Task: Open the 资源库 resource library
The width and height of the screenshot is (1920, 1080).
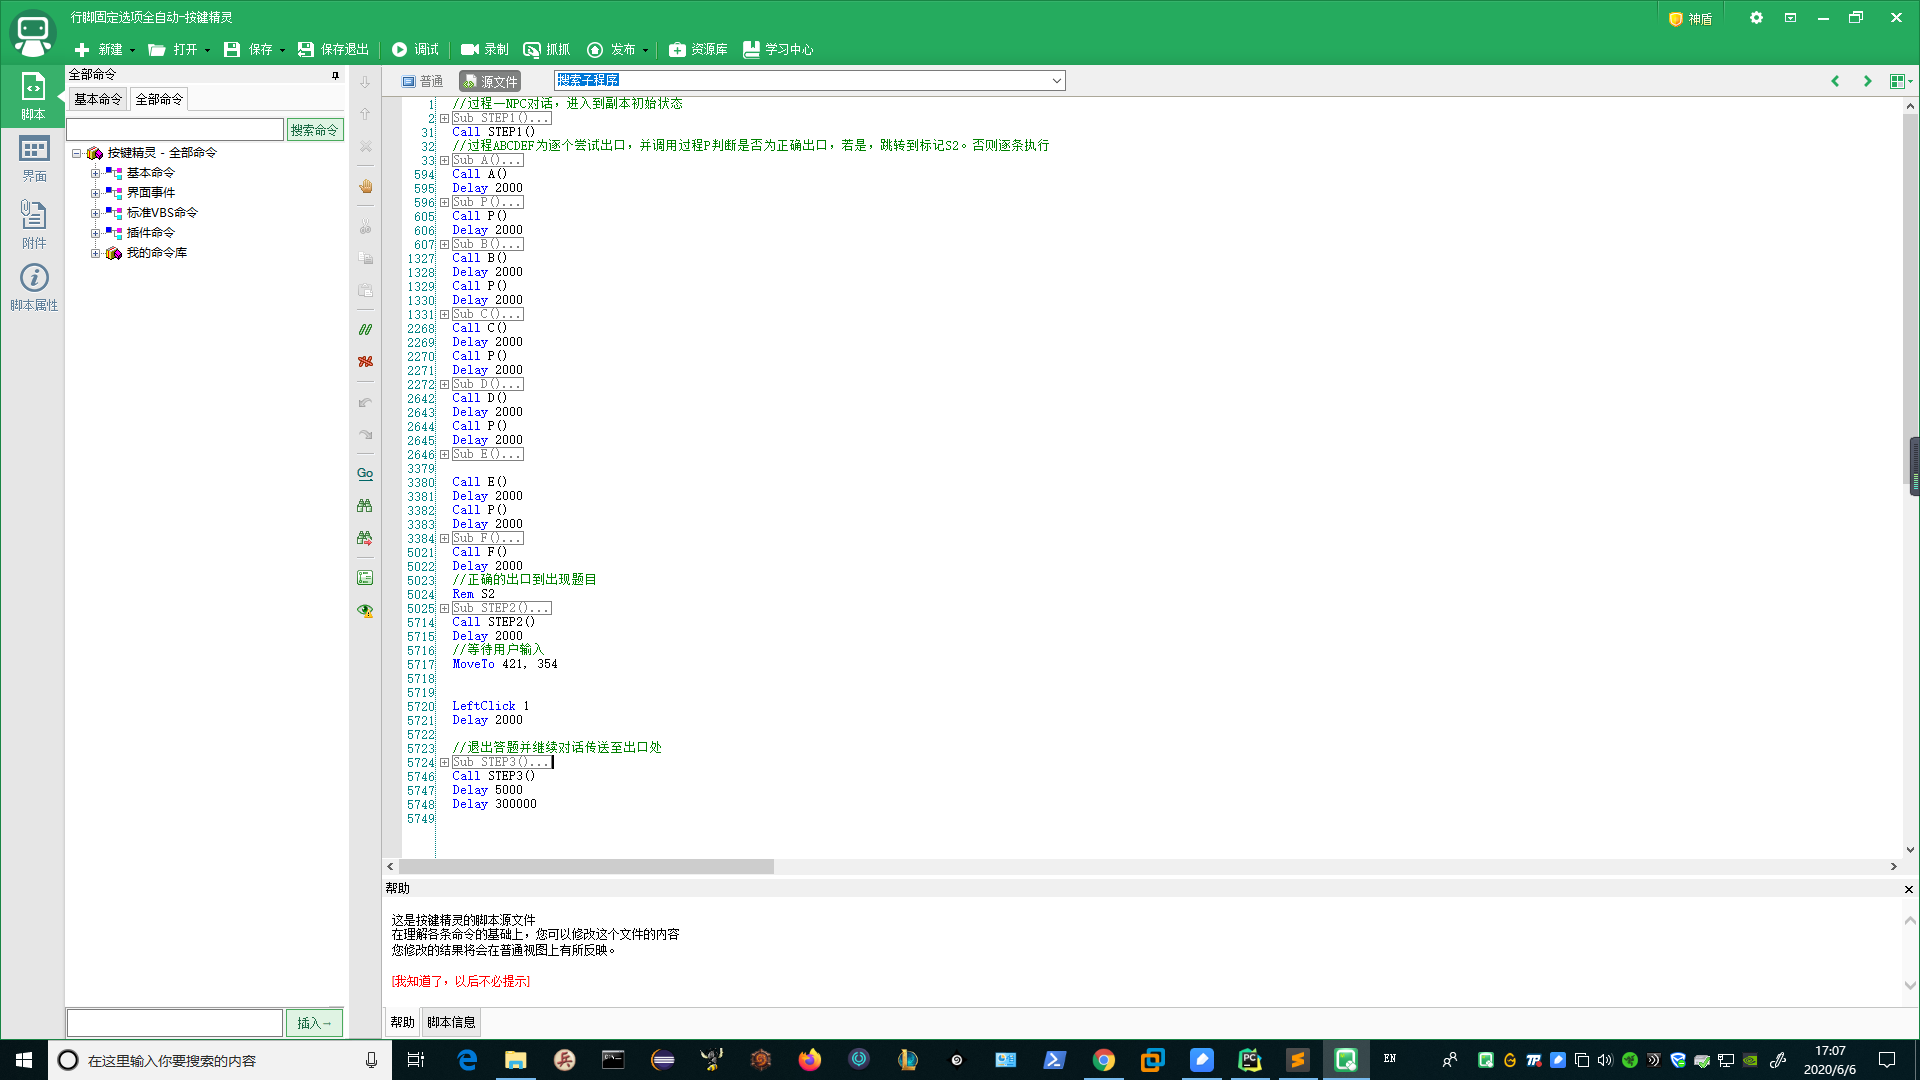Action: pos(698,49)
